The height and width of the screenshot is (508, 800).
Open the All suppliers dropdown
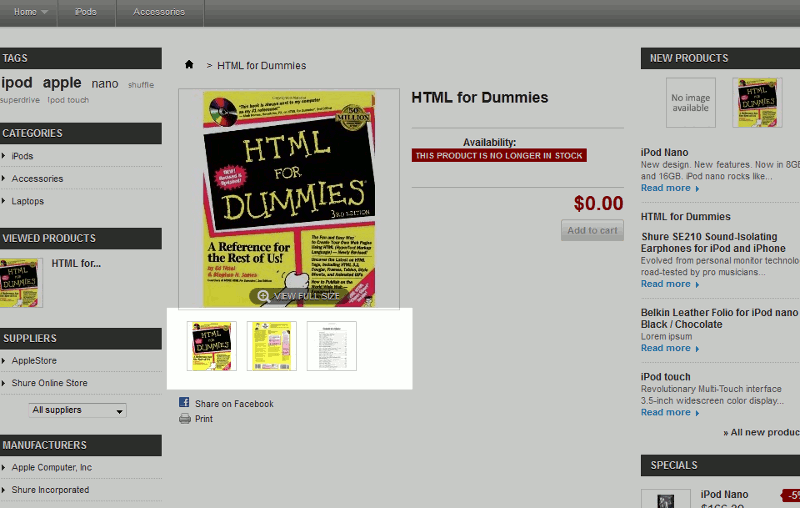coord(78,410)
